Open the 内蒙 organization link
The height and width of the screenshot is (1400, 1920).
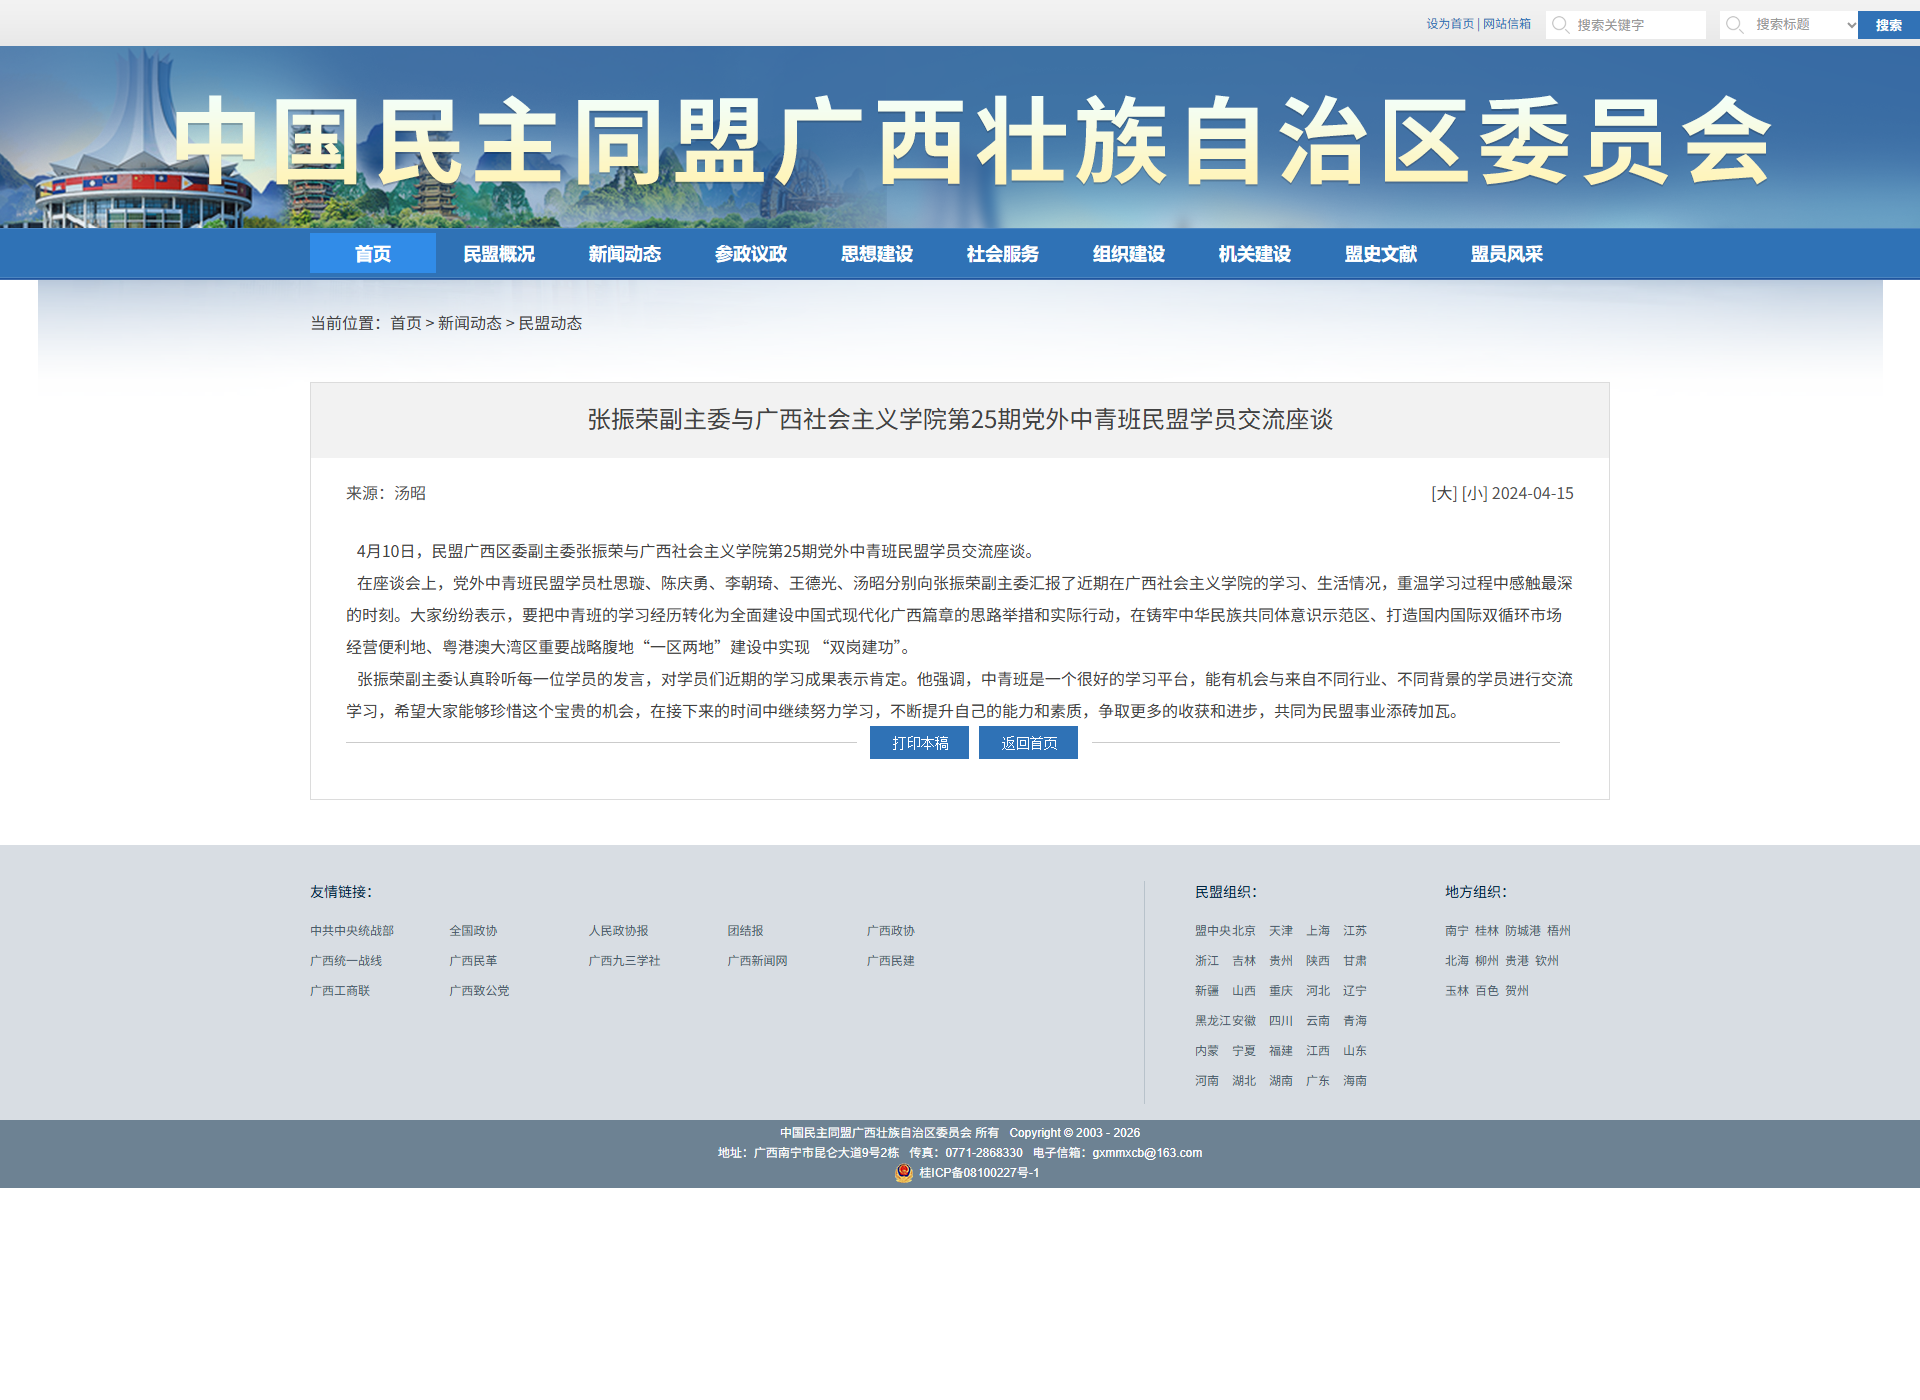pyautogui.click(x=1207, y=1051)
